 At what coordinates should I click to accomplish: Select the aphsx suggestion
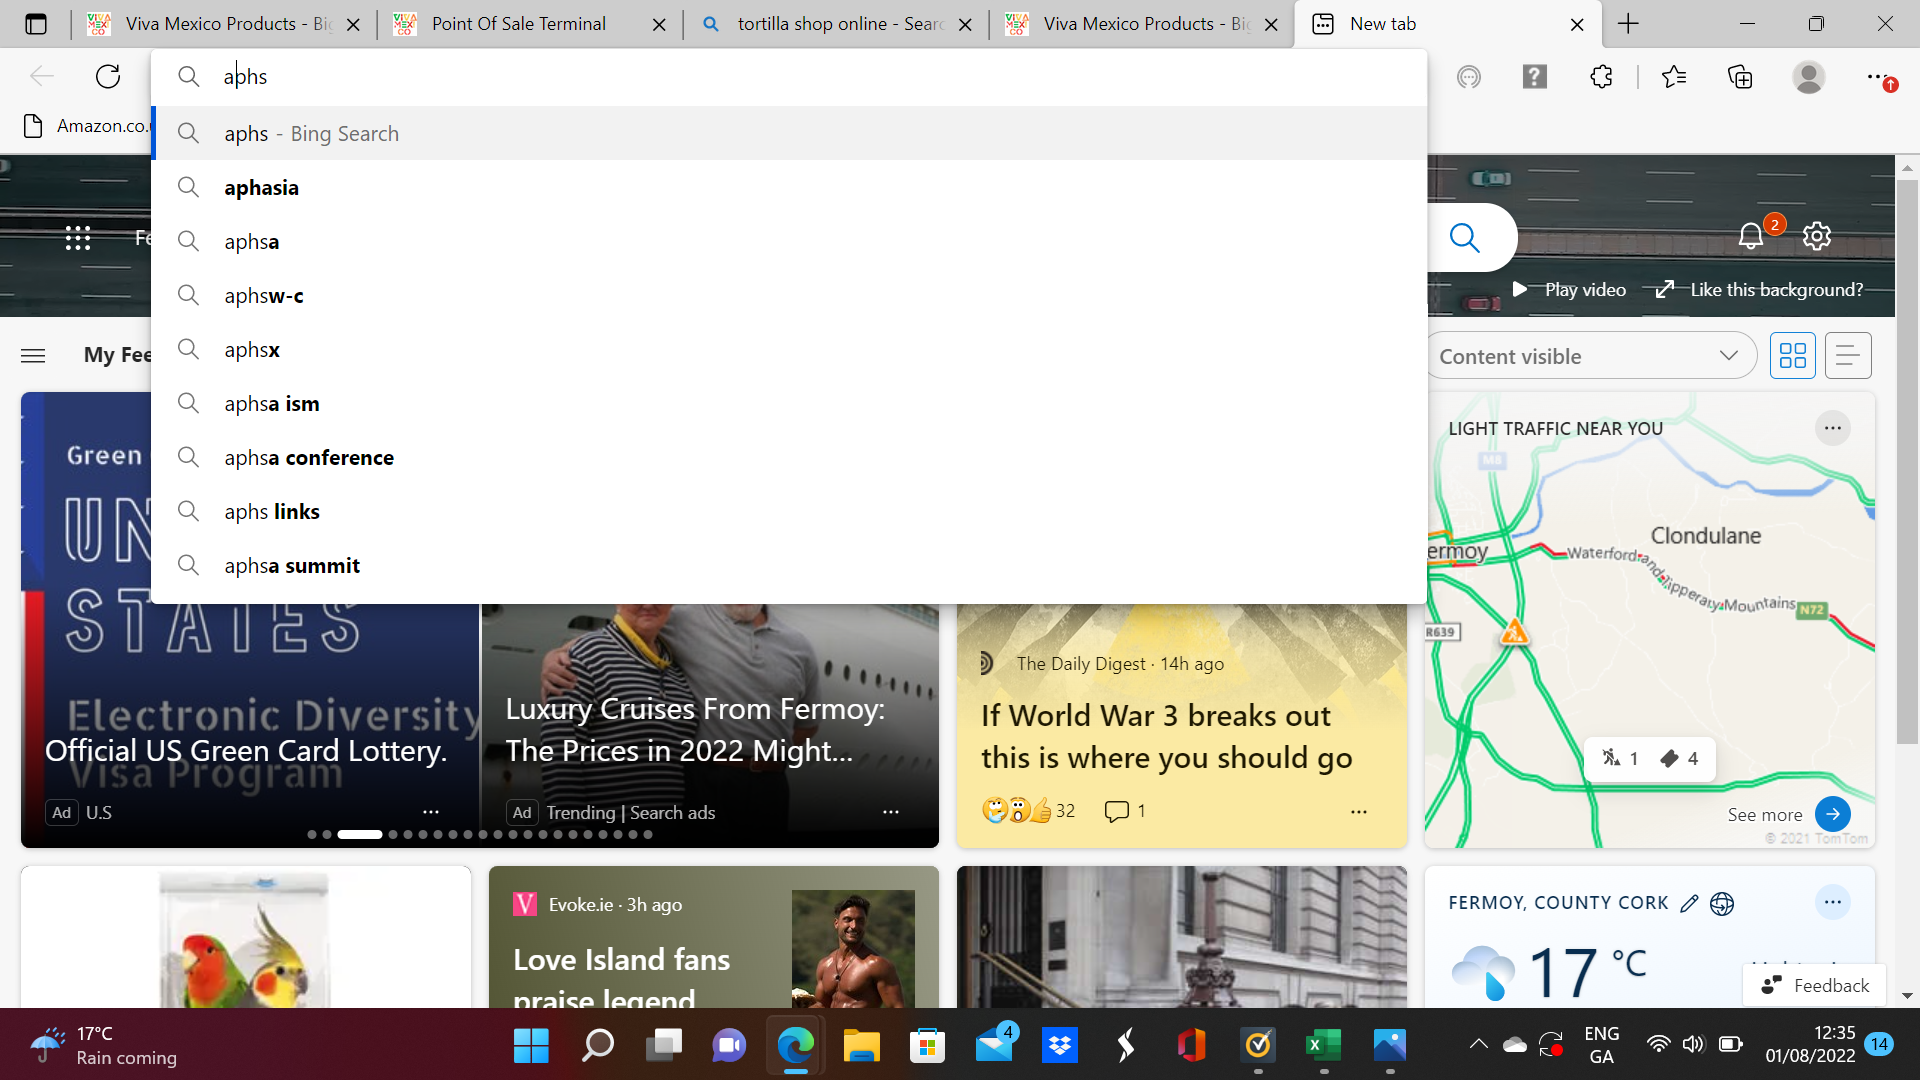pos(789,349)
